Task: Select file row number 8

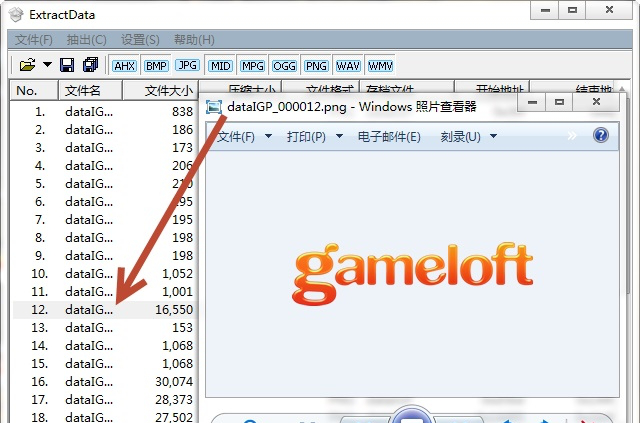Action: 104,237
